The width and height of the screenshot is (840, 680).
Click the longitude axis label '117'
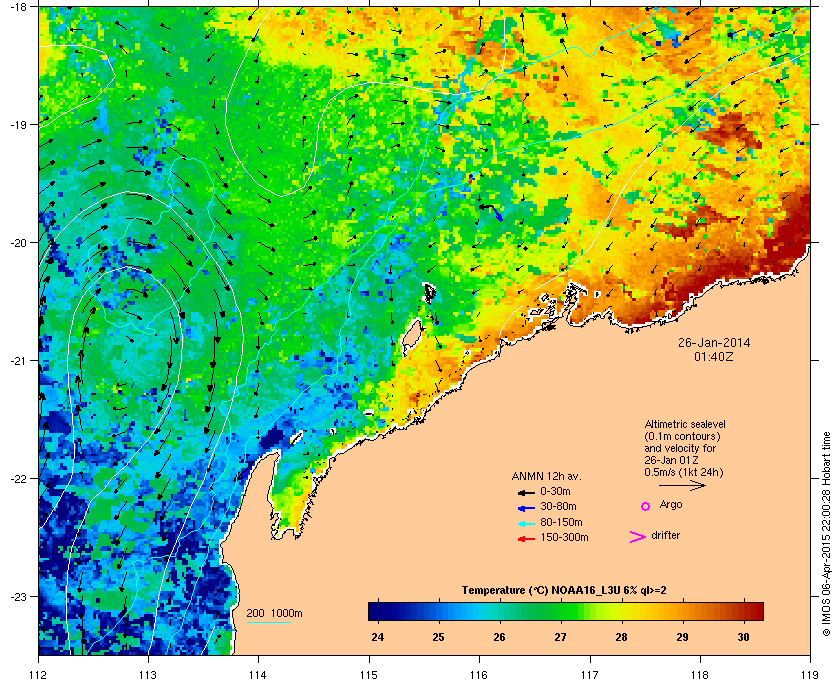click(x=589, y=674)
